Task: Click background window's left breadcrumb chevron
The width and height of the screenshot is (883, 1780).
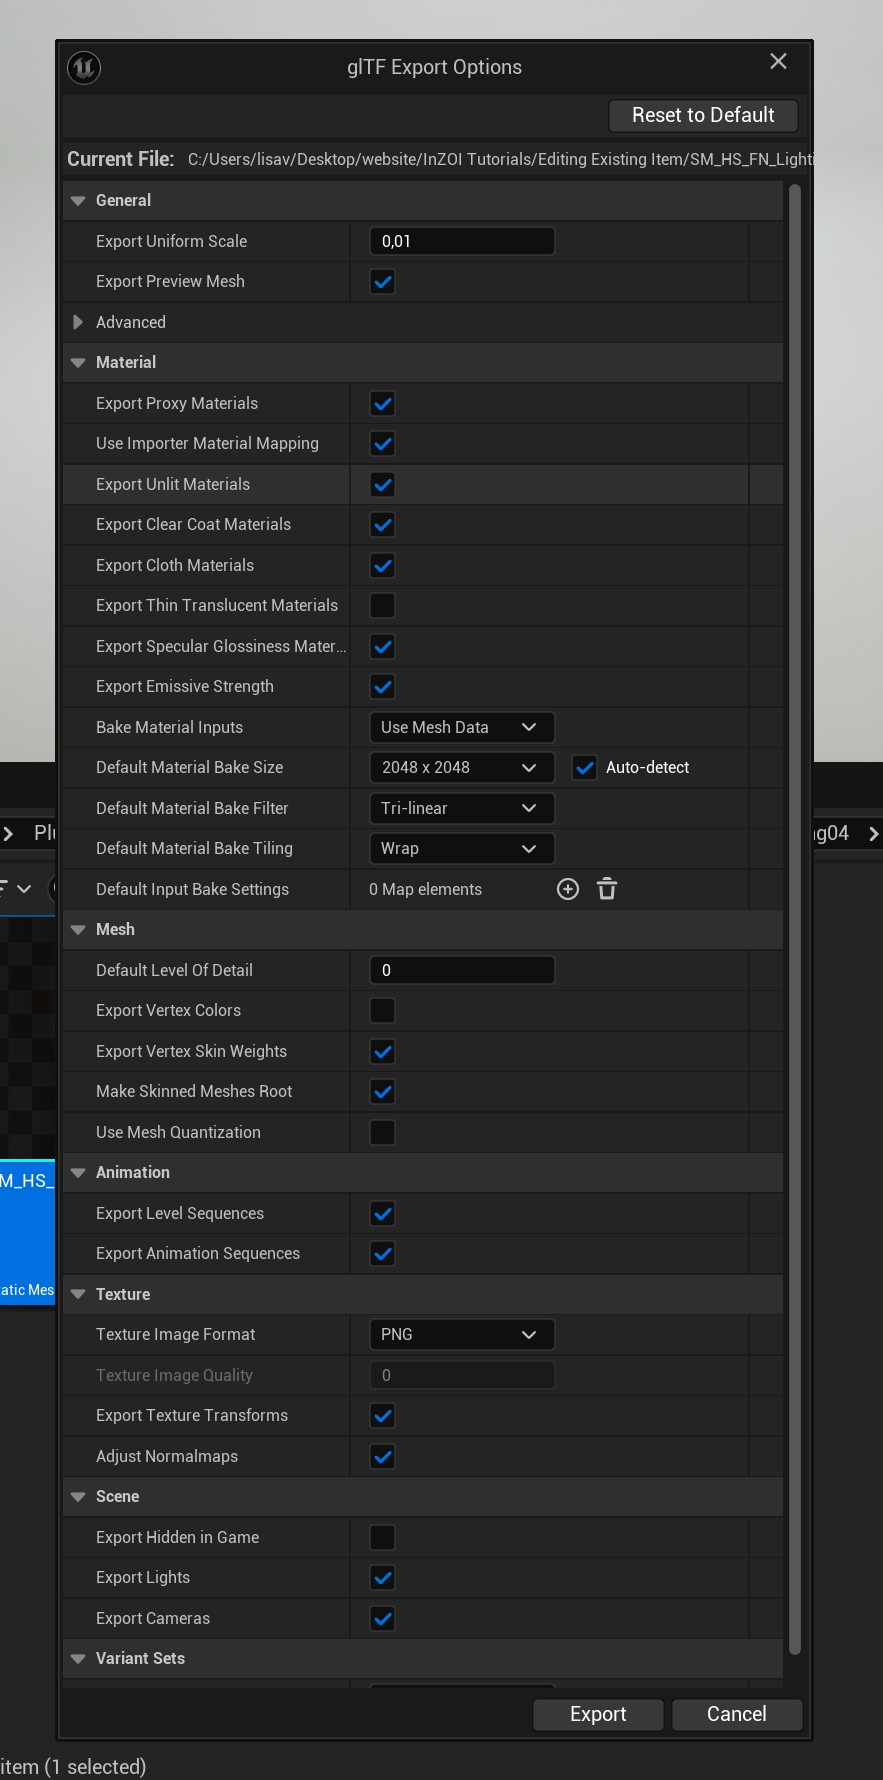Action: 8,833
